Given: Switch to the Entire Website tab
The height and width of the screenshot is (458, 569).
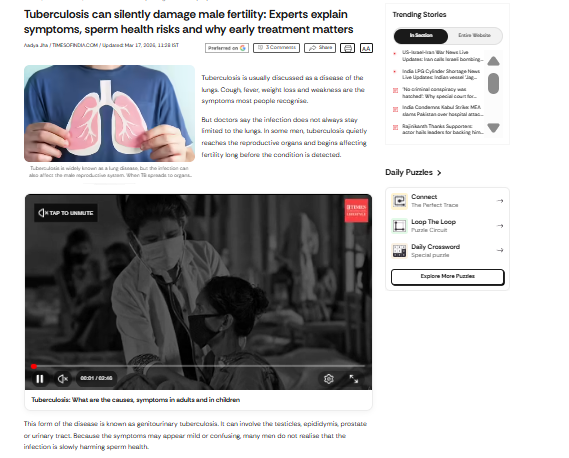Looking at the screenshot, I should [474, 36].
